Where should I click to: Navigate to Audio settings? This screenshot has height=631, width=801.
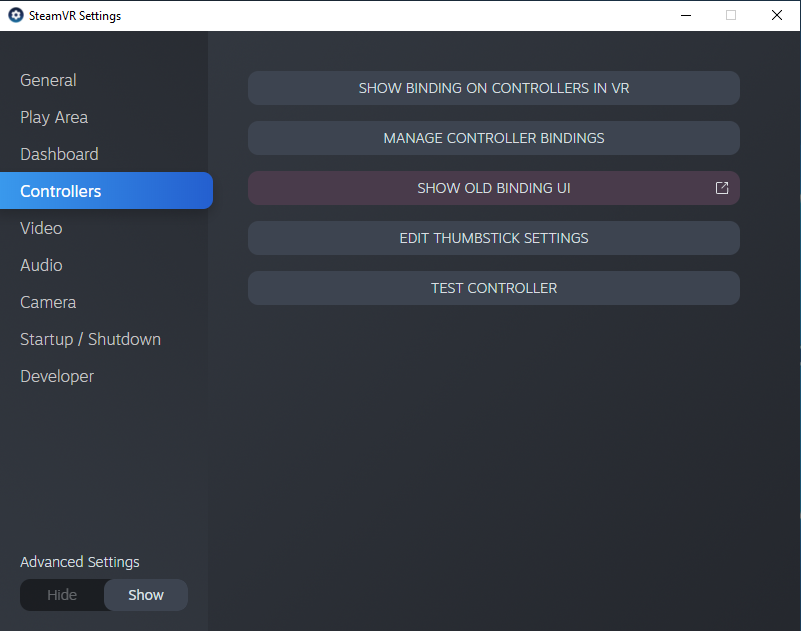coord(41,265)
